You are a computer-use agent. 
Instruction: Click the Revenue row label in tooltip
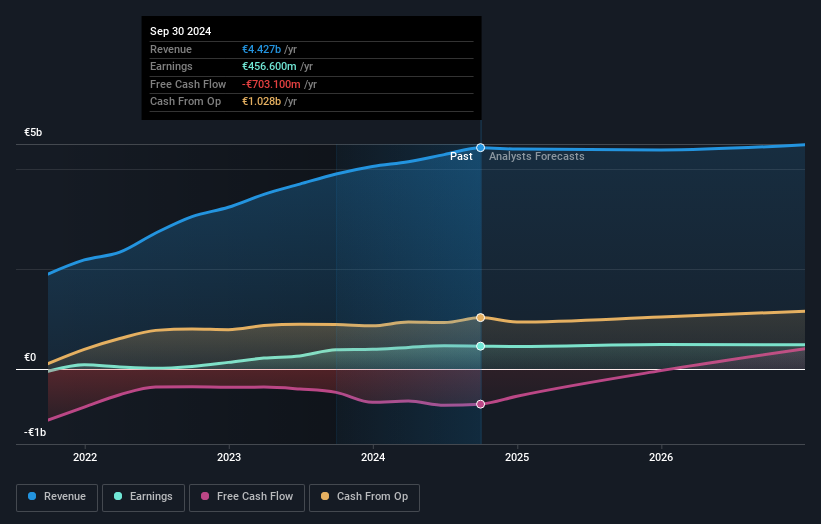point(171,49)
